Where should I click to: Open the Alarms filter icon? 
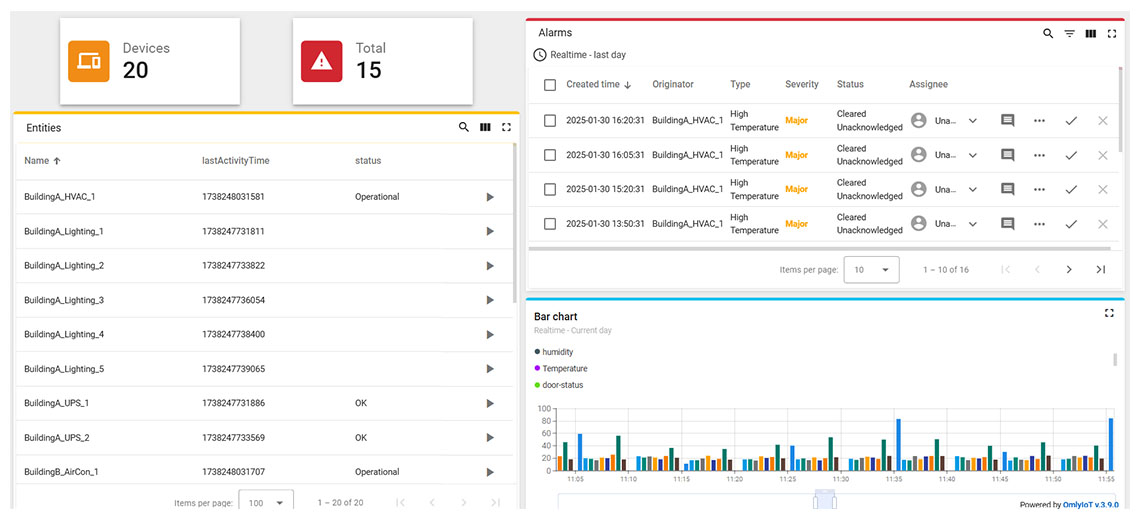[1069, 33]
